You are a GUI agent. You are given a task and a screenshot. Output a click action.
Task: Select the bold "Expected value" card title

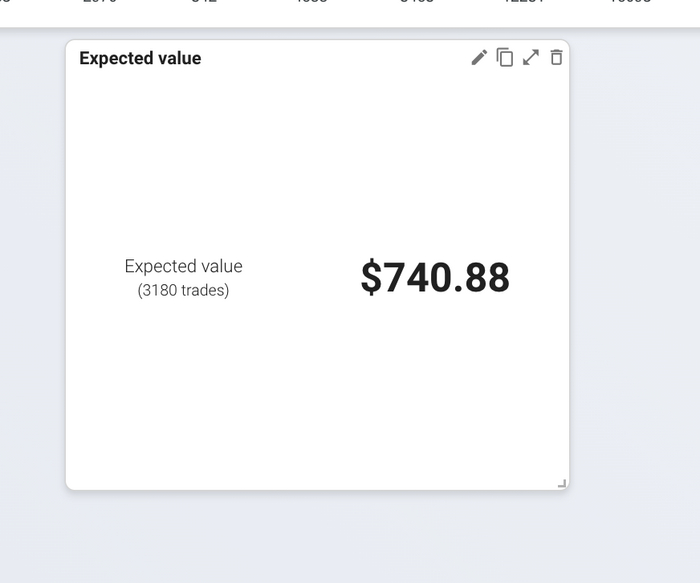coord(140,58)
